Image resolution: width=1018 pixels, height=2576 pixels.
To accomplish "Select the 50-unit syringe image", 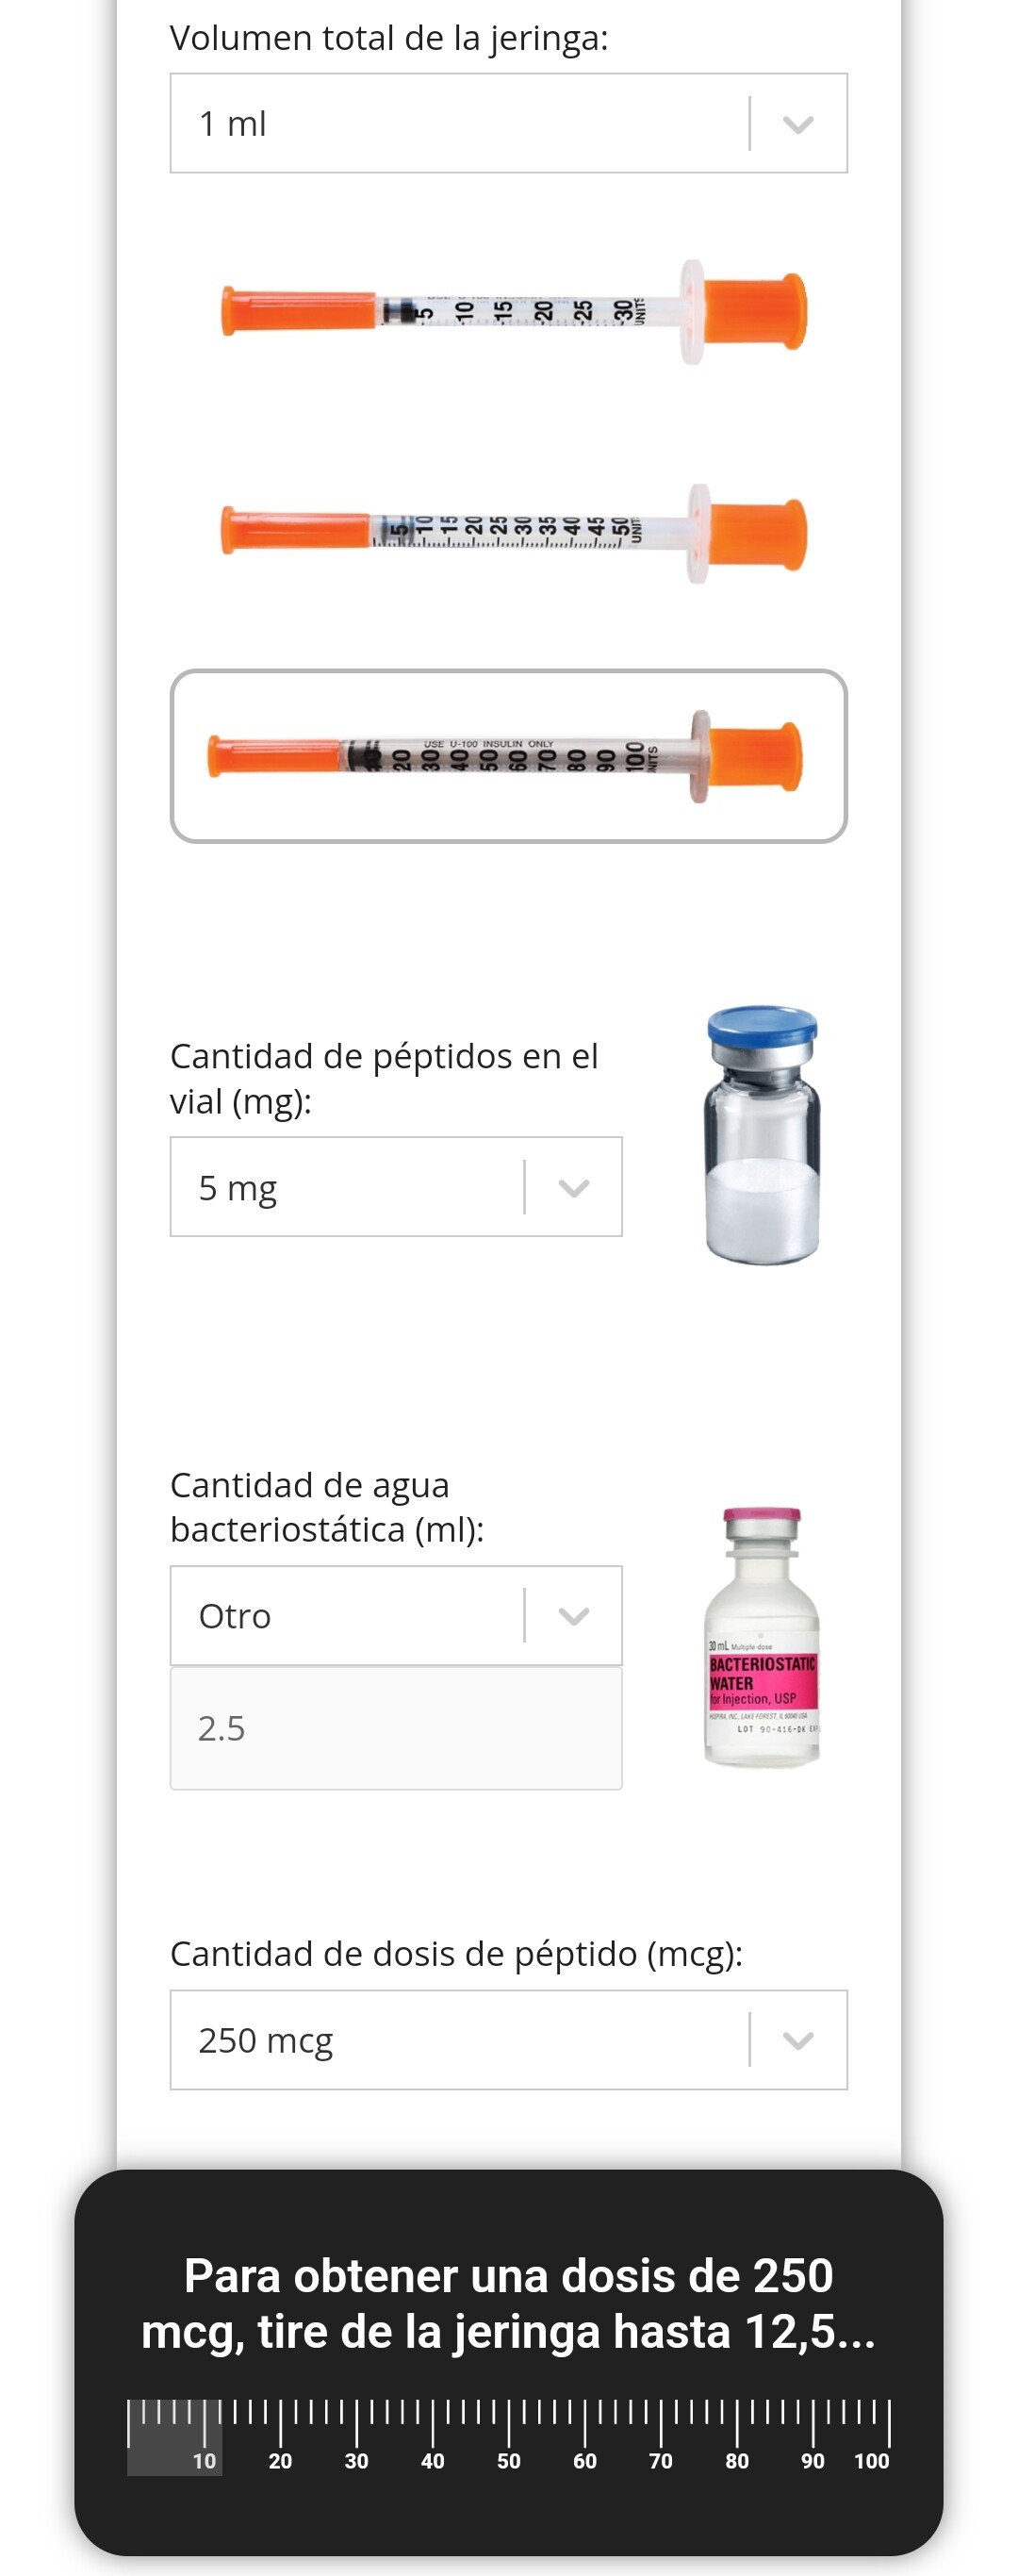I will [513, 532].
